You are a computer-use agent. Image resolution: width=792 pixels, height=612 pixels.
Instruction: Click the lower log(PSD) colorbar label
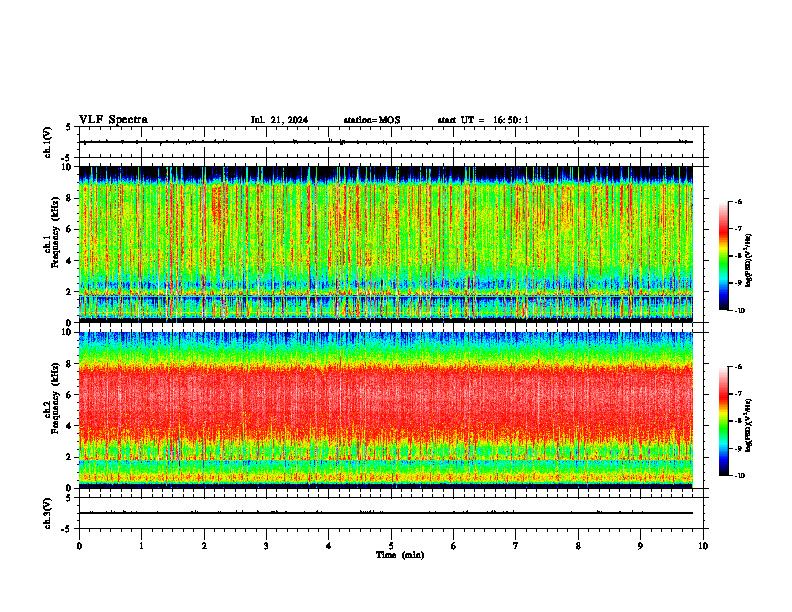(x=748, y=425)
